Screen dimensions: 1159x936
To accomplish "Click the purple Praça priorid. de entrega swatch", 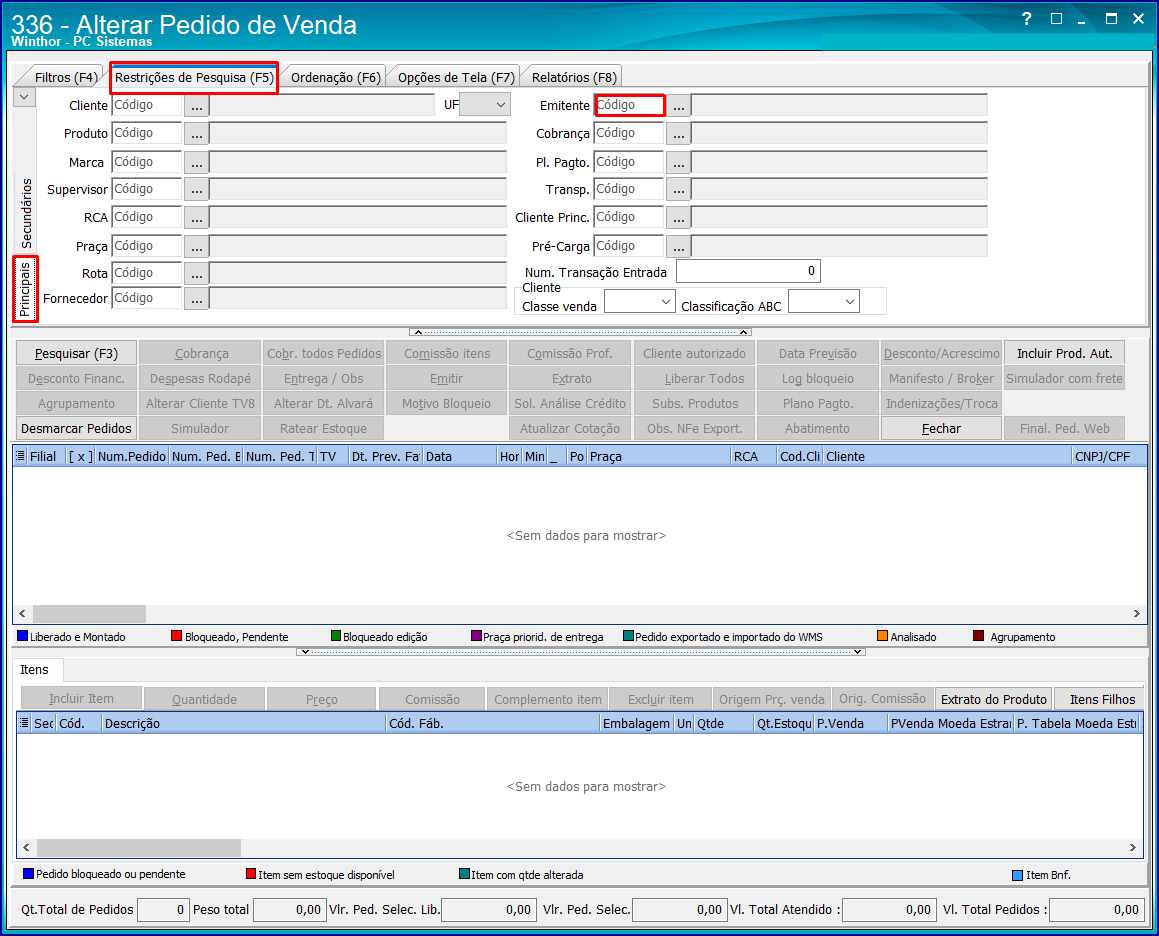I will pos(476,636).
